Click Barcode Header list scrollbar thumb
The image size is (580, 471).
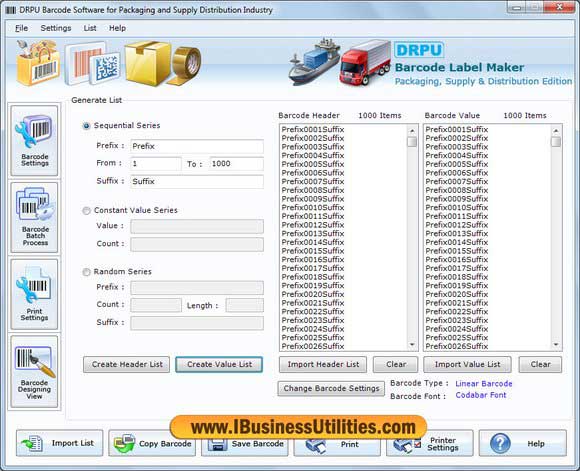coord(412,142)
